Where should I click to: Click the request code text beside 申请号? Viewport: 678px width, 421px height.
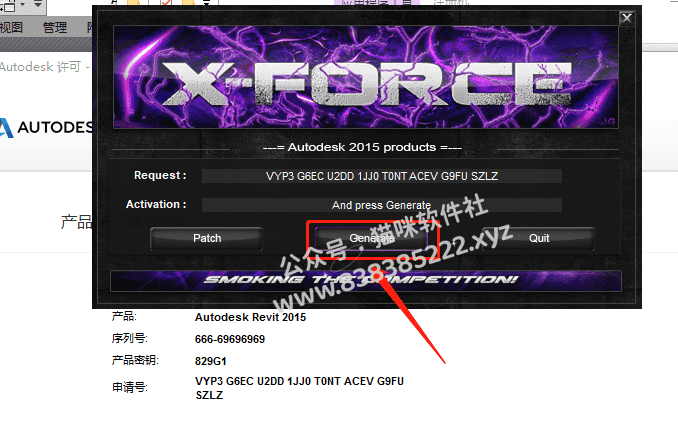point(299,388)
